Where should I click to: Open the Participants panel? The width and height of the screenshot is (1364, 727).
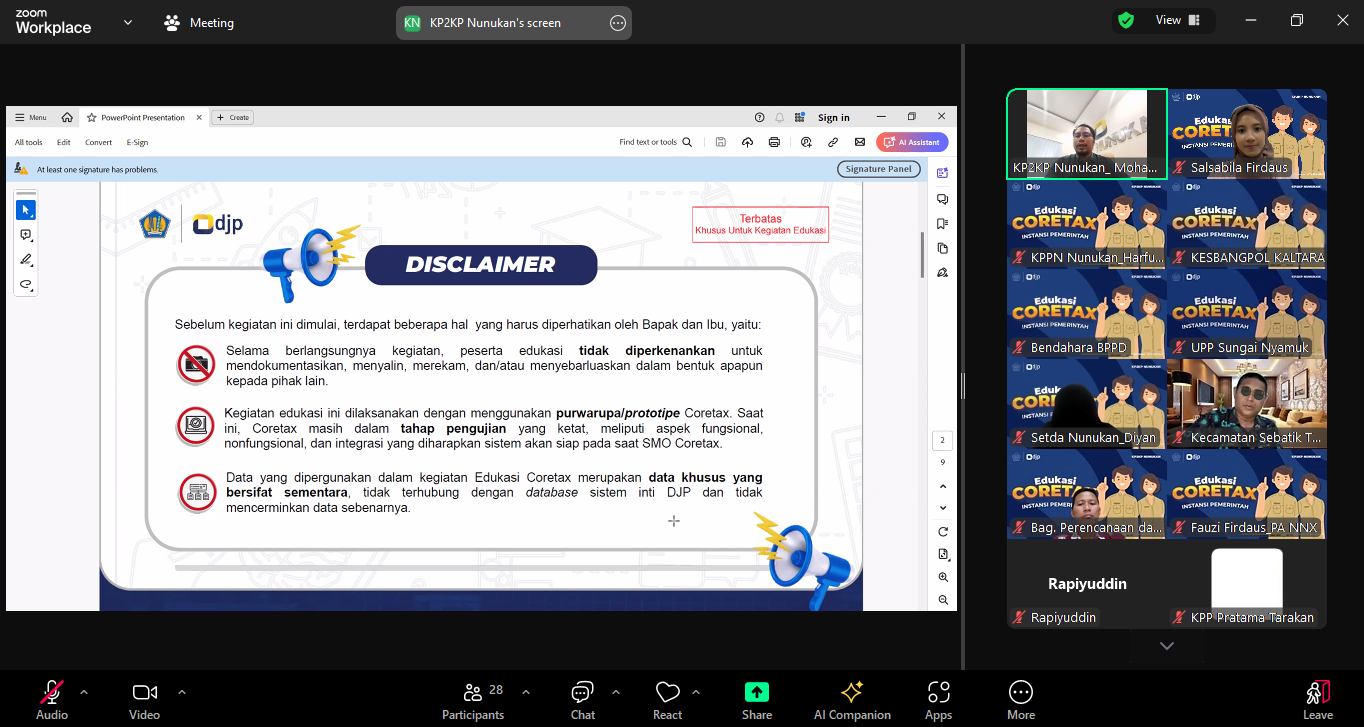473,698
